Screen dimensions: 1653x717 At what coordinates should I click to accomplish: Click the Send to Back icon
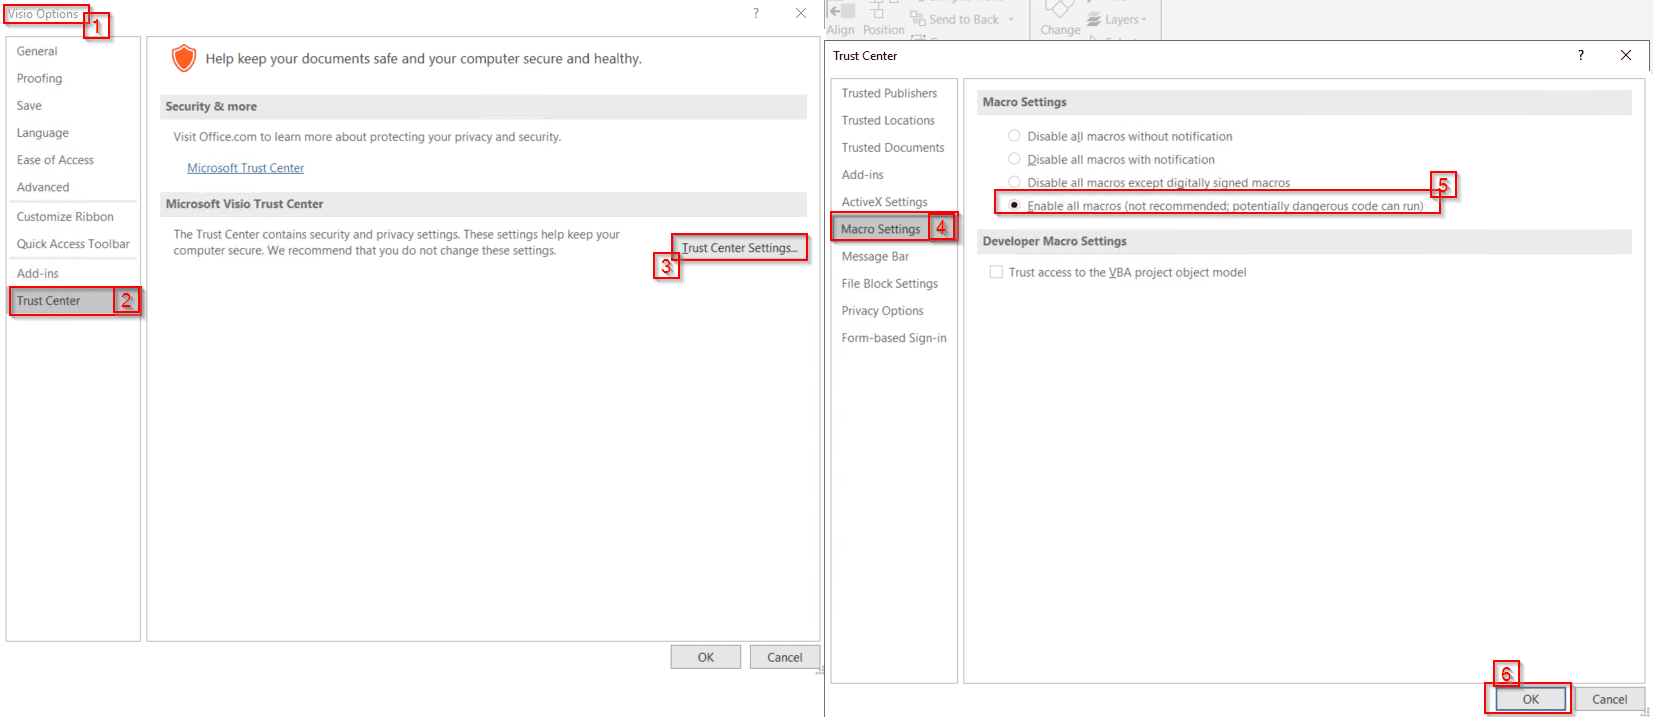pos(917,19)
